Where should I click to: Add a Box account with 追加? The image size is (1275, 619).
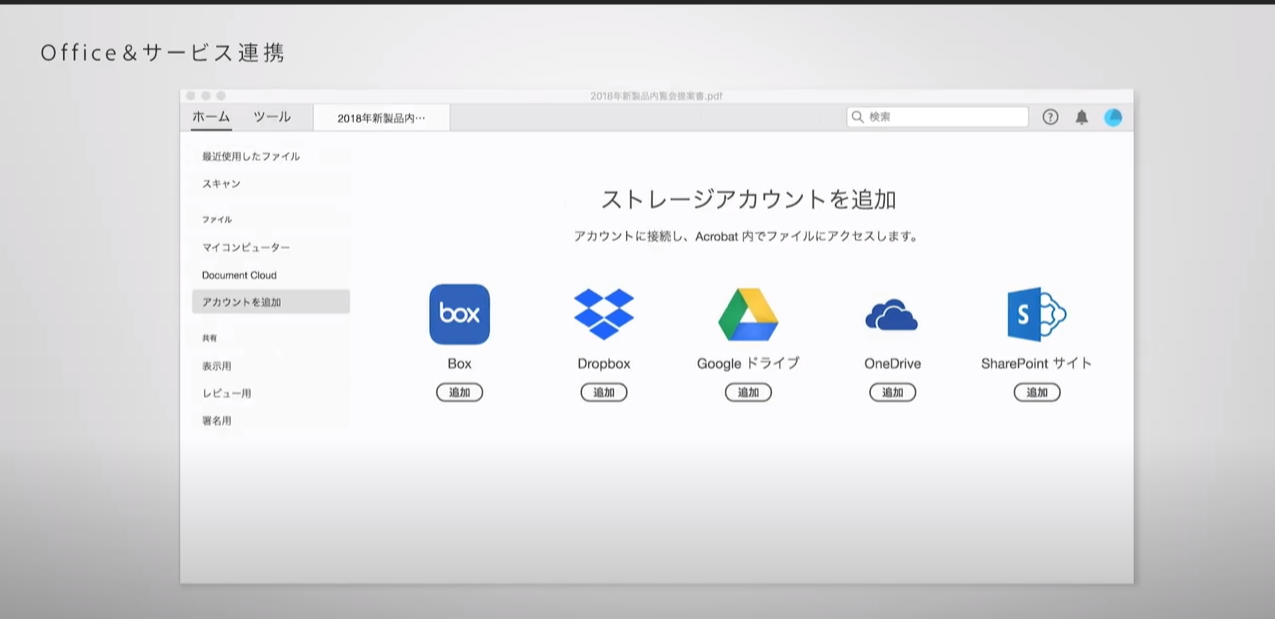tap(459, 392)
